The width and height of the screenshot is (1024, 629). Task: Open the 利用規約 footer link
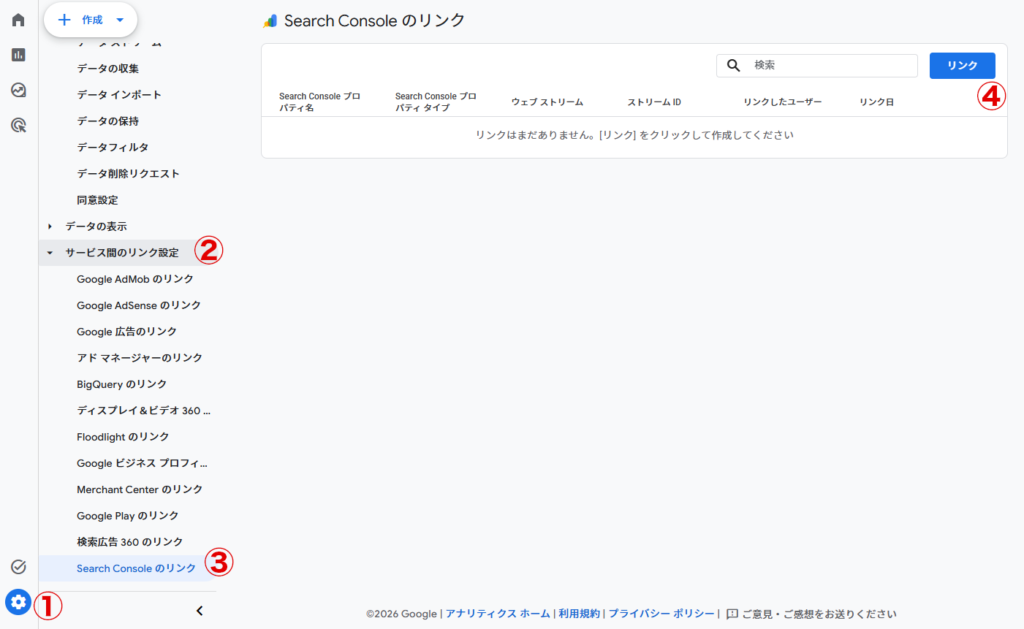coord(579,614)
